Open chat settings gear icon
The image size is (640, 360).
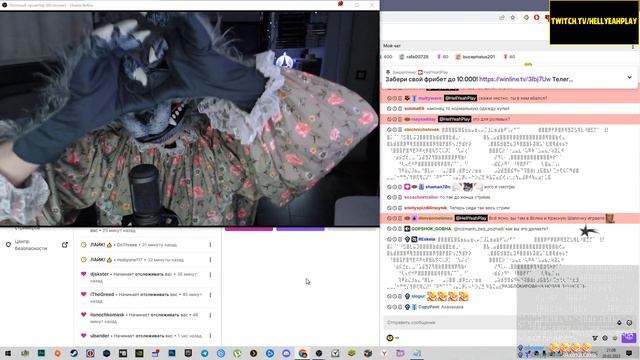[605, 338]
